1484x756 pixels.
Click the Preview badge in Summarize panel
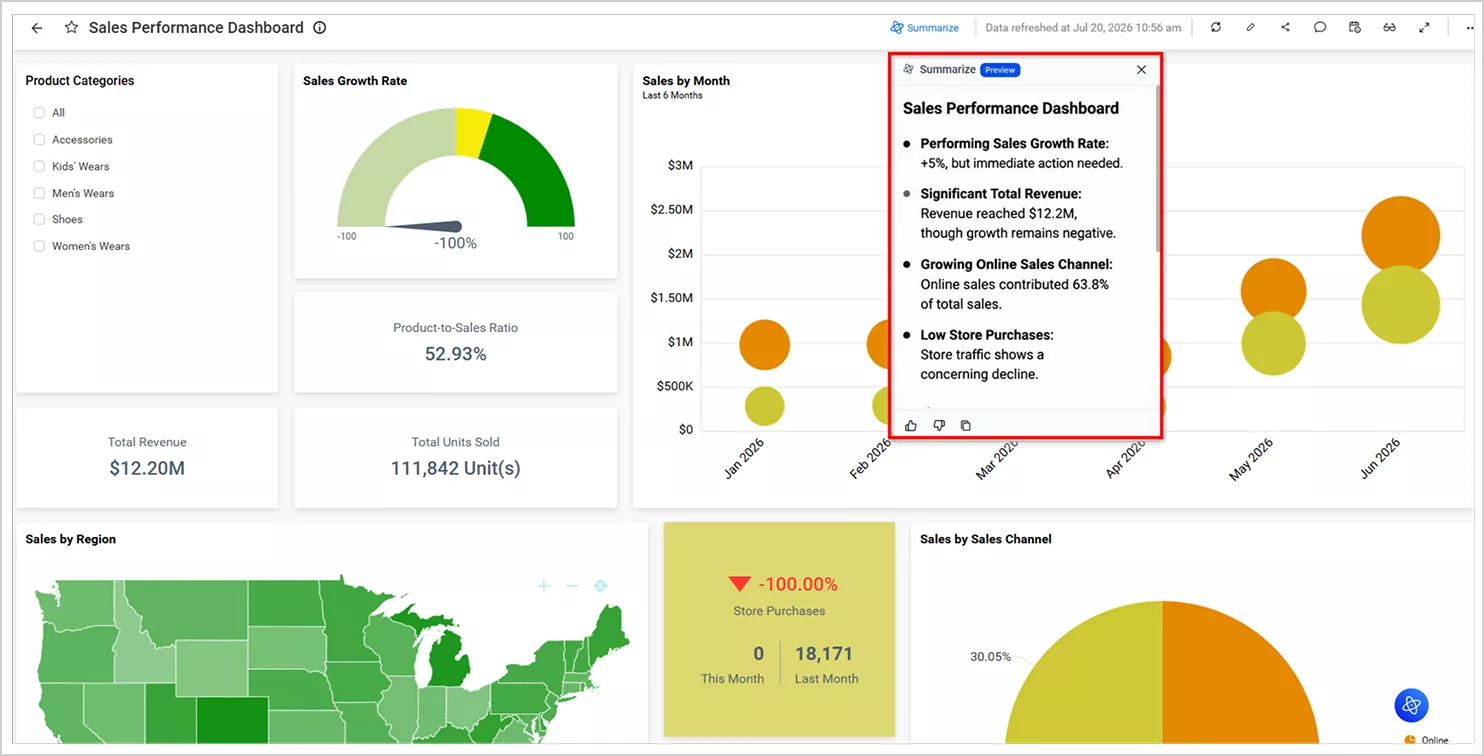pyautogui.click(x=1000, y=70)
